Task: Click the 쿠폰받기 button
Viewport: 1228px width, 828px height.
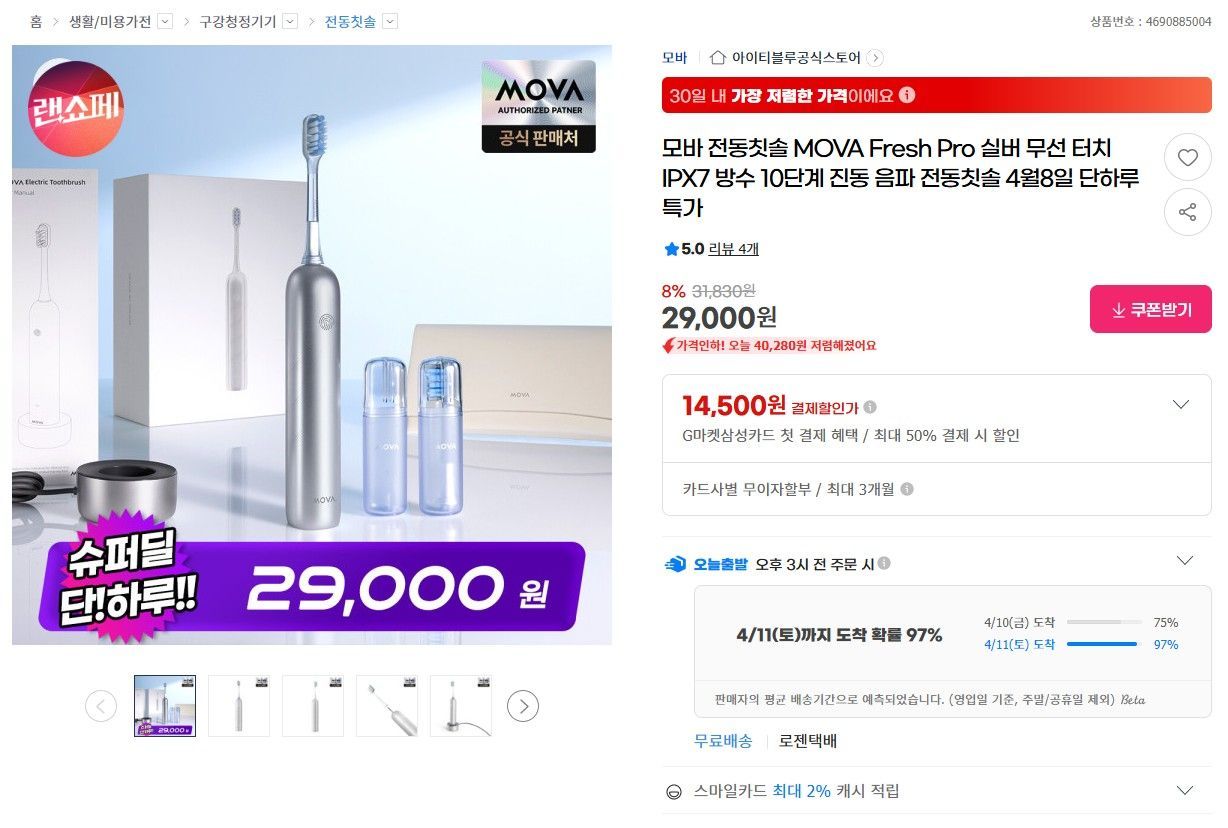Action: 1150,310
